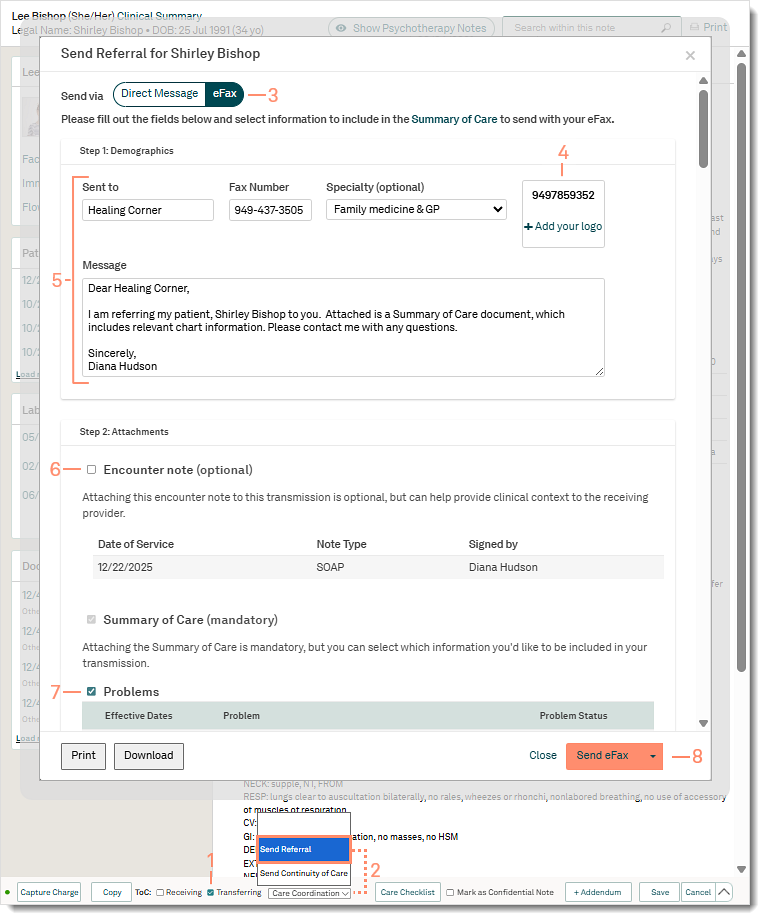Click the Close link in dialog footer
The height and width of the screenshot is (920, 765).
(x=543, y=756)
